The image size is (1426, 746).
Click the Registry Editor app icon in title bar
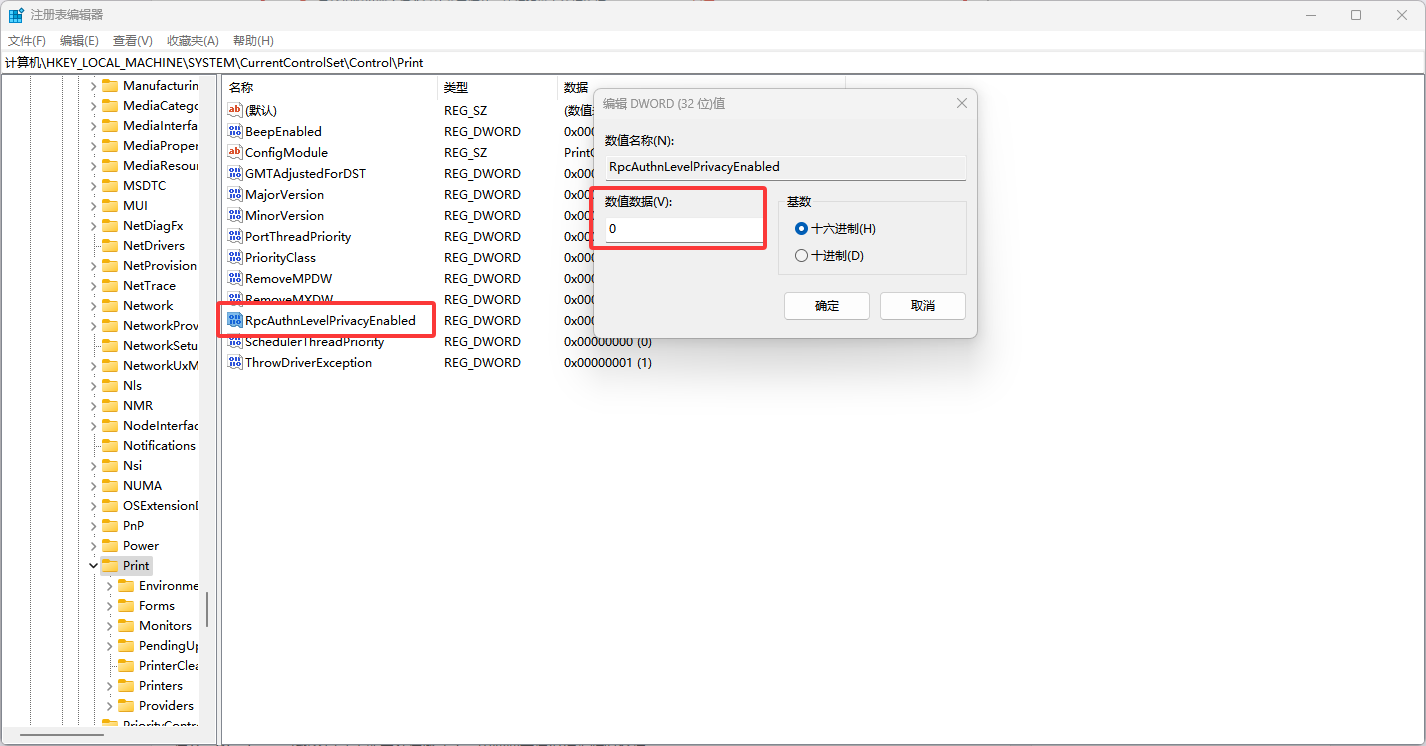click(16, 15)
